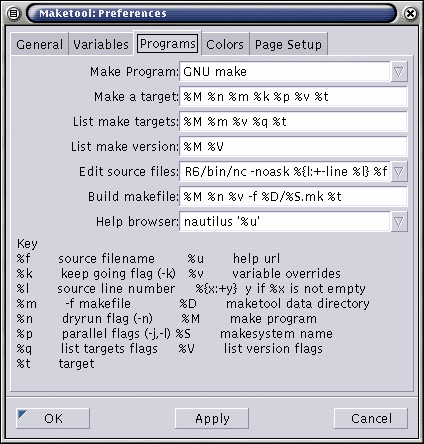Image resolution: width=424 pixels, height=444 pixels.
Task: Focus the Make a target field
Action: coord(293,97)
